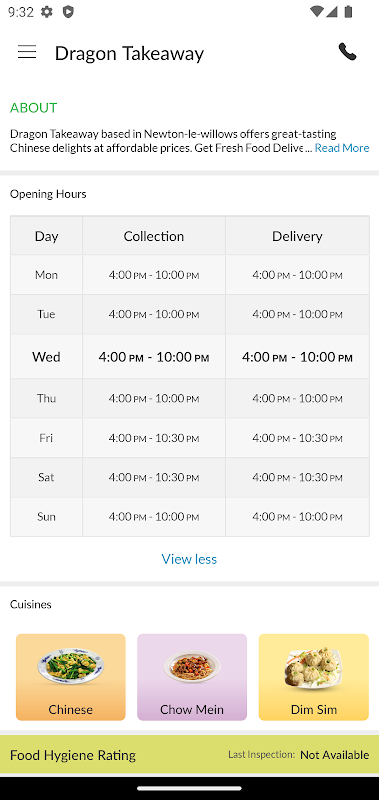Screen dimensions: 379x800
Task: Expand the About text with Read More
Action: tap(342, 148)
